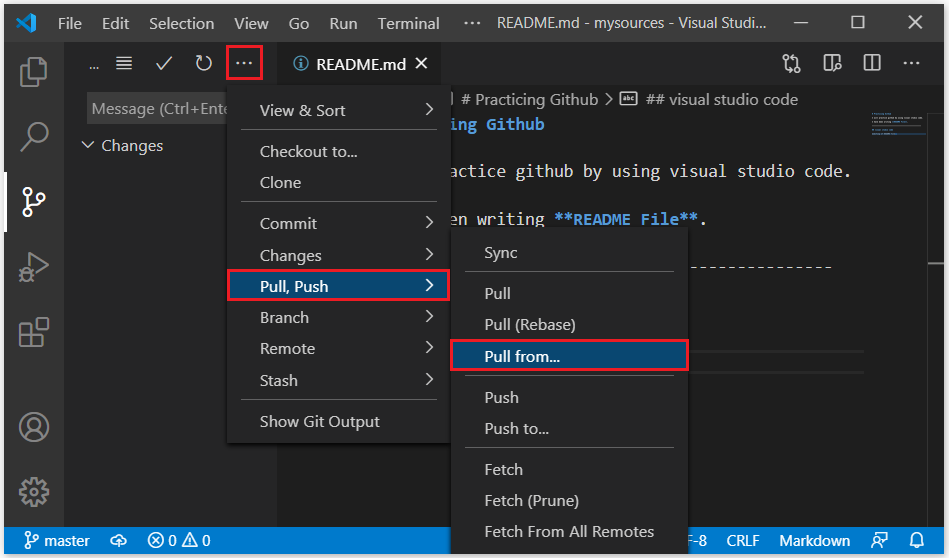Open source control More Actions ellipsis

click(x=244, y=63)
